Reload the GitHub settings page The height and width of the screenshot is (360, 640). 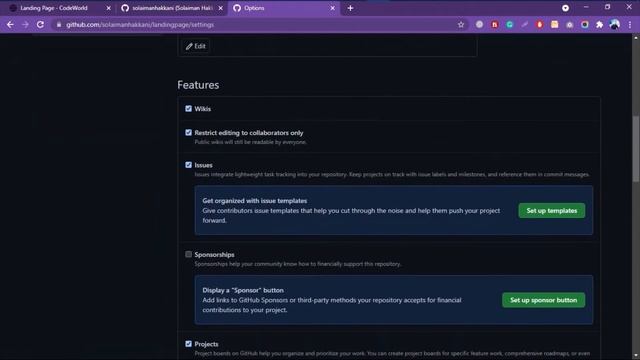(40, 24)
